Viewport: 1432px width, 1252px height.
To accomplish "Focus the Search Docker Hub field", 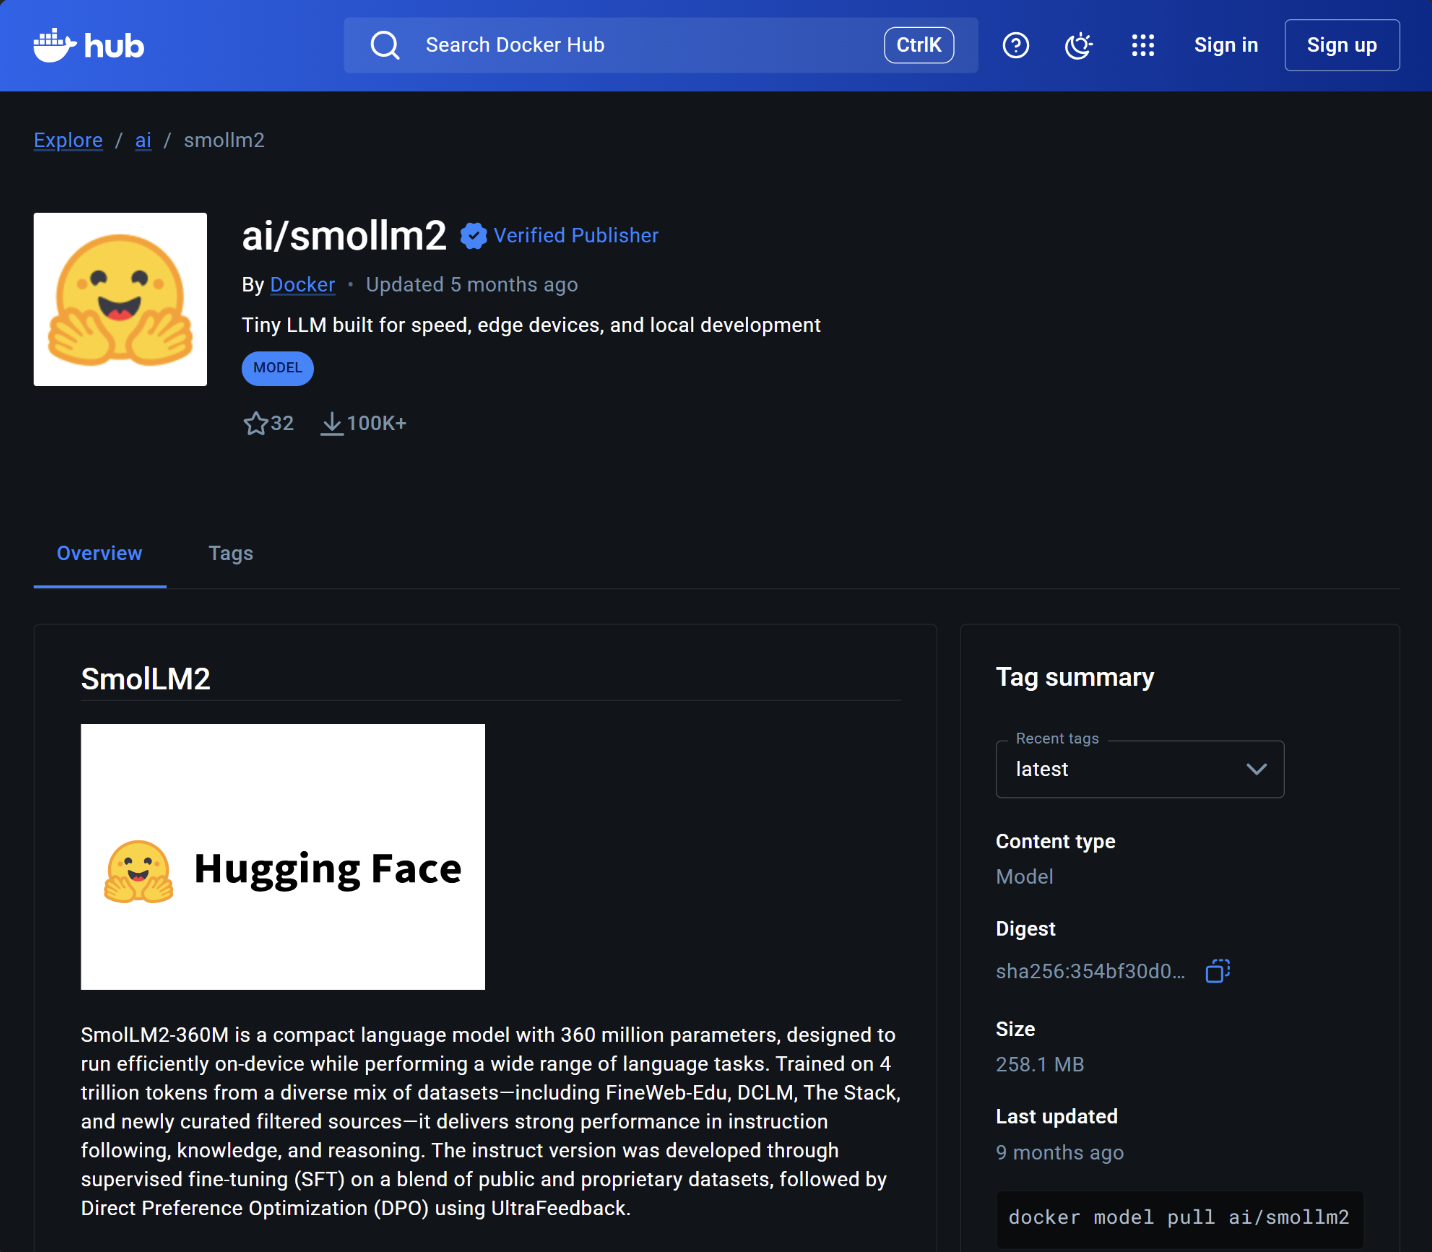I will click(661, 45).
